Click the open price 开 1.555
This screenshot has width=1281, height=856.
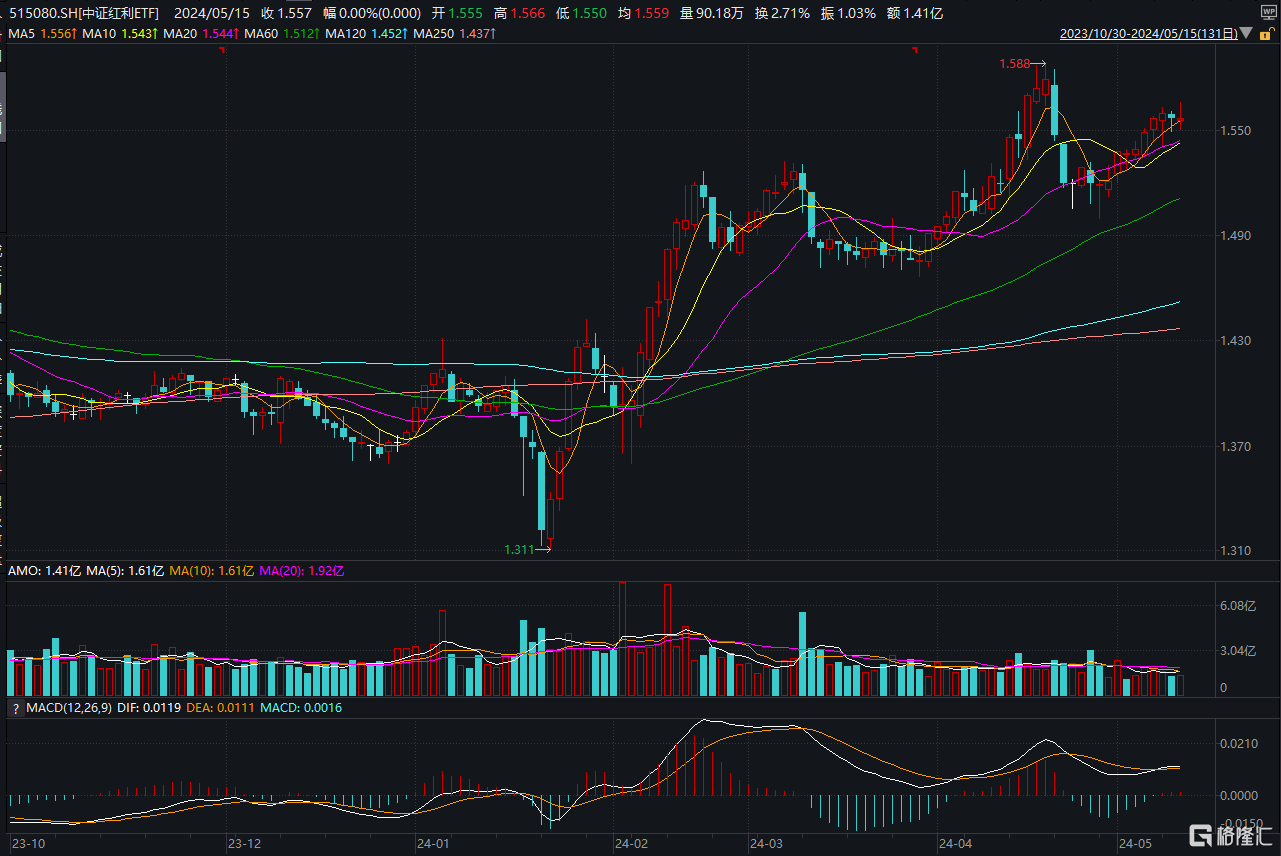458,13
